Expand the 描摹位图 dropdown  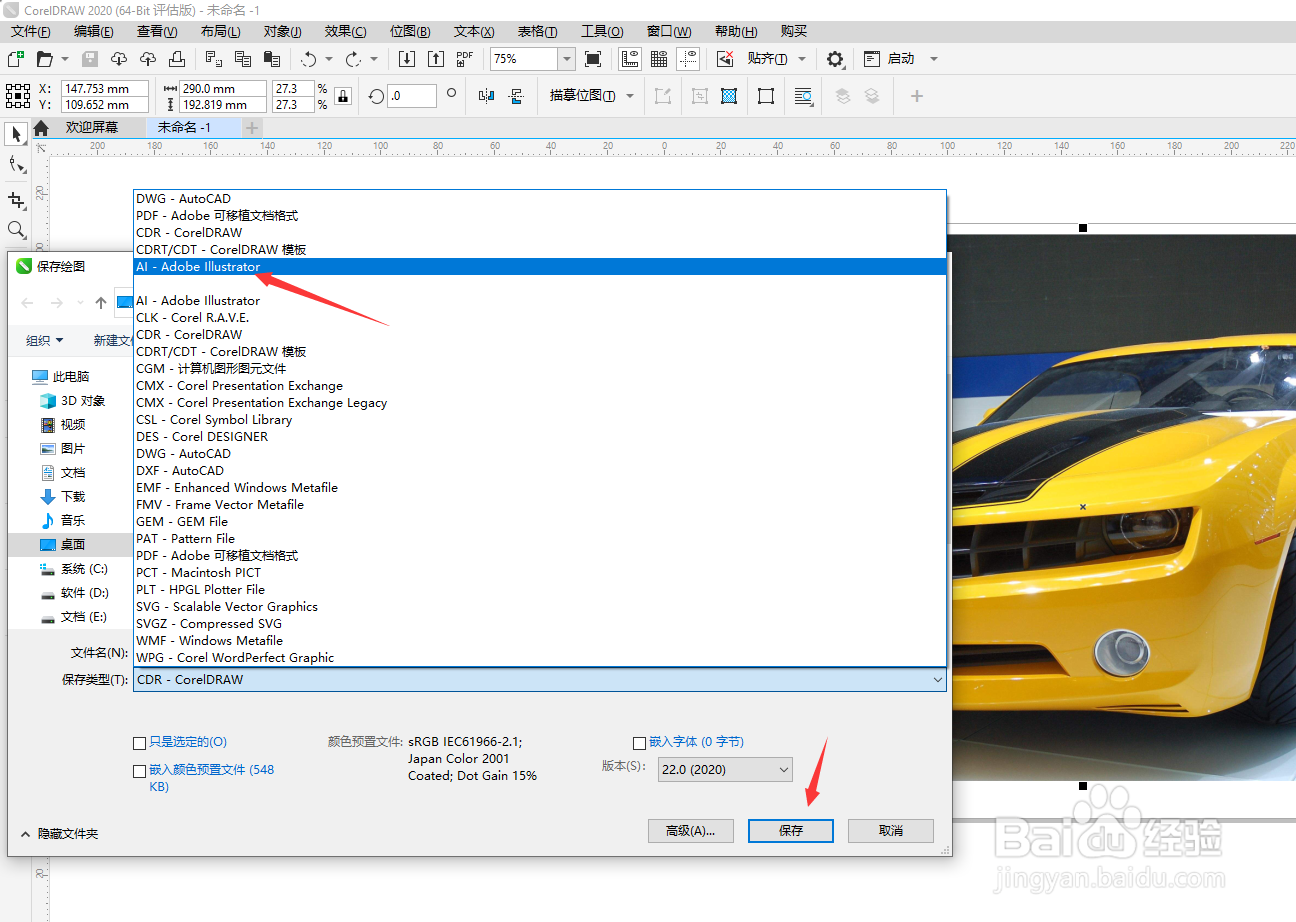pyautogui.click(x=630, y=96)
